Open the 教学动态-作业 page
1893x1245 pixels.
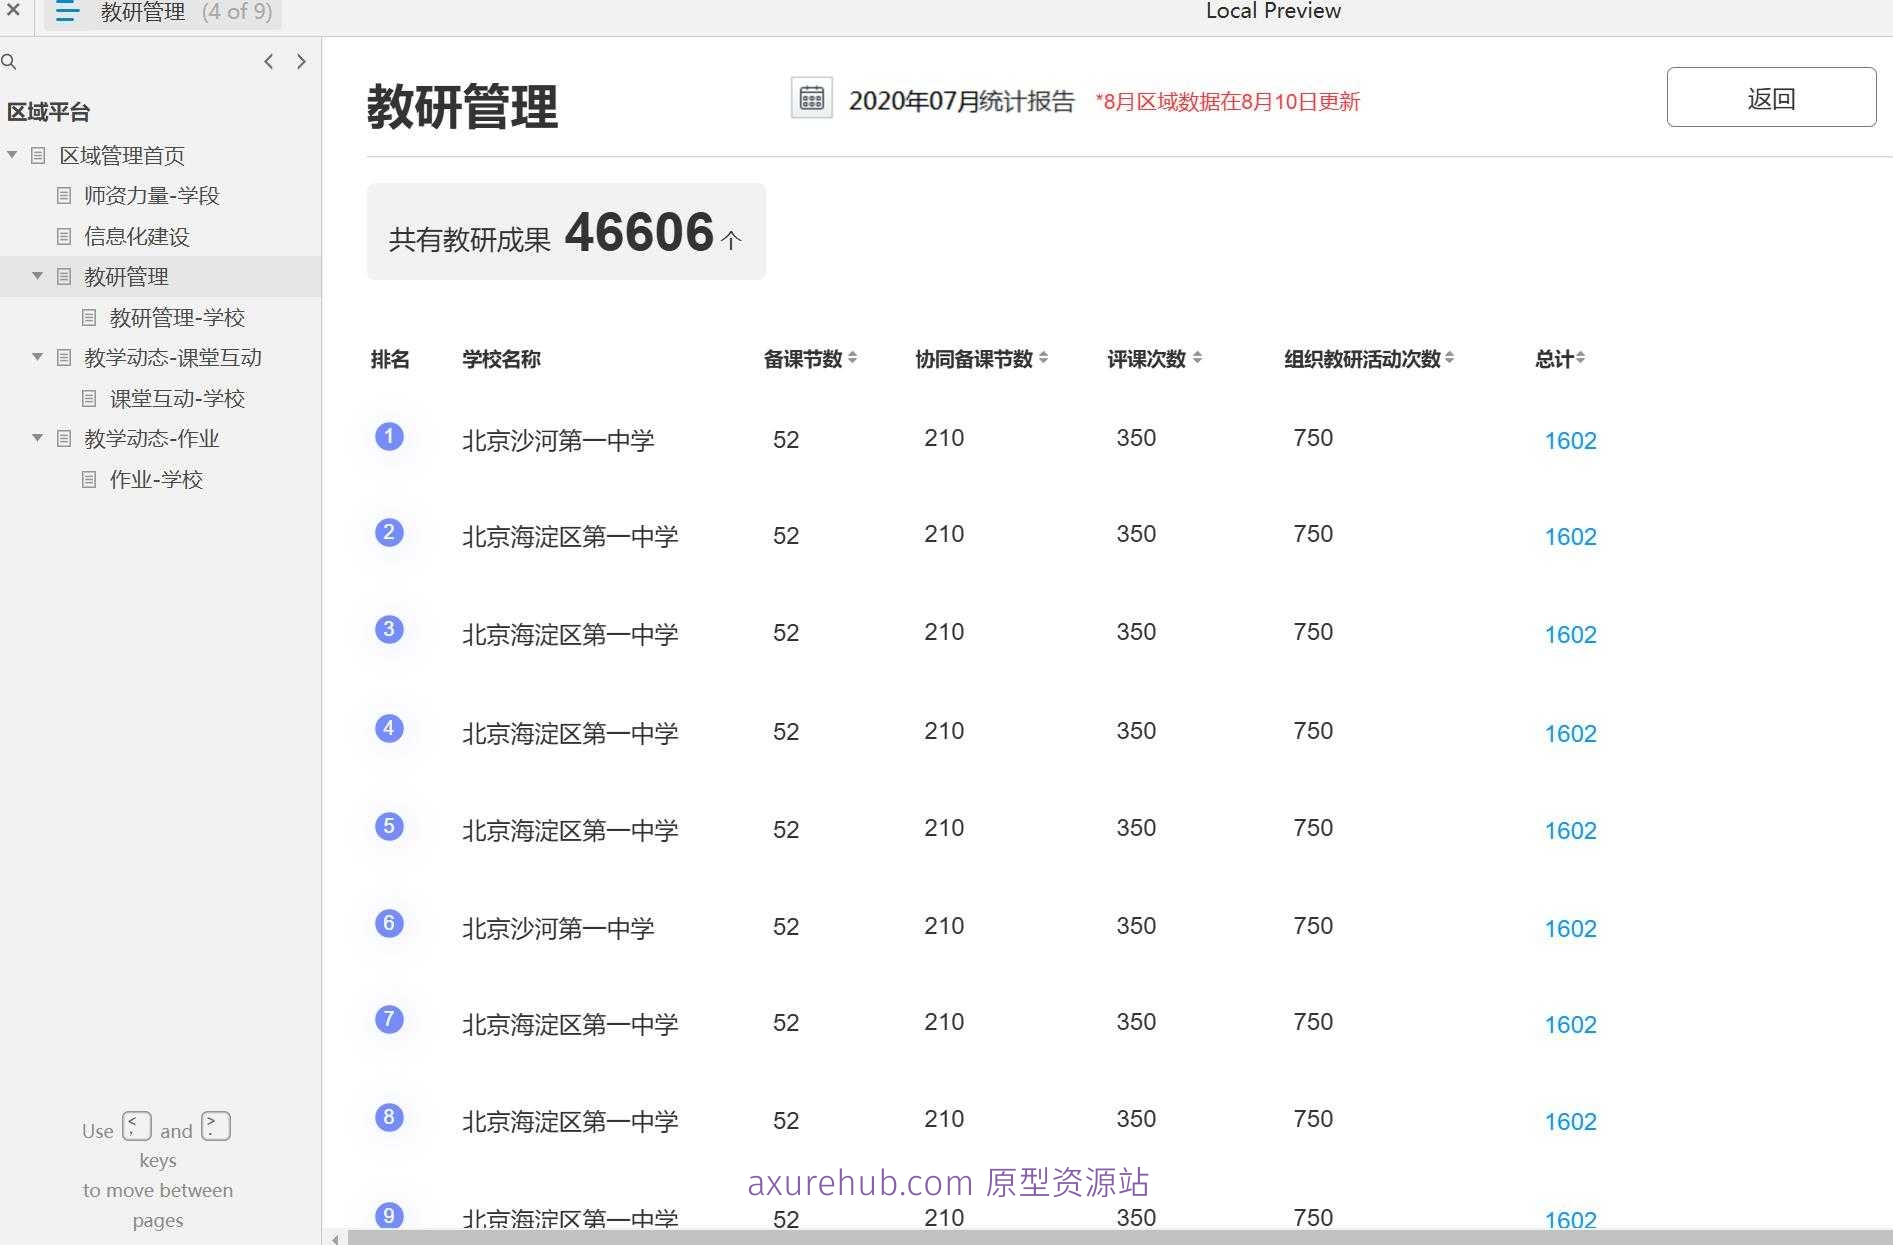pos(152,438)
